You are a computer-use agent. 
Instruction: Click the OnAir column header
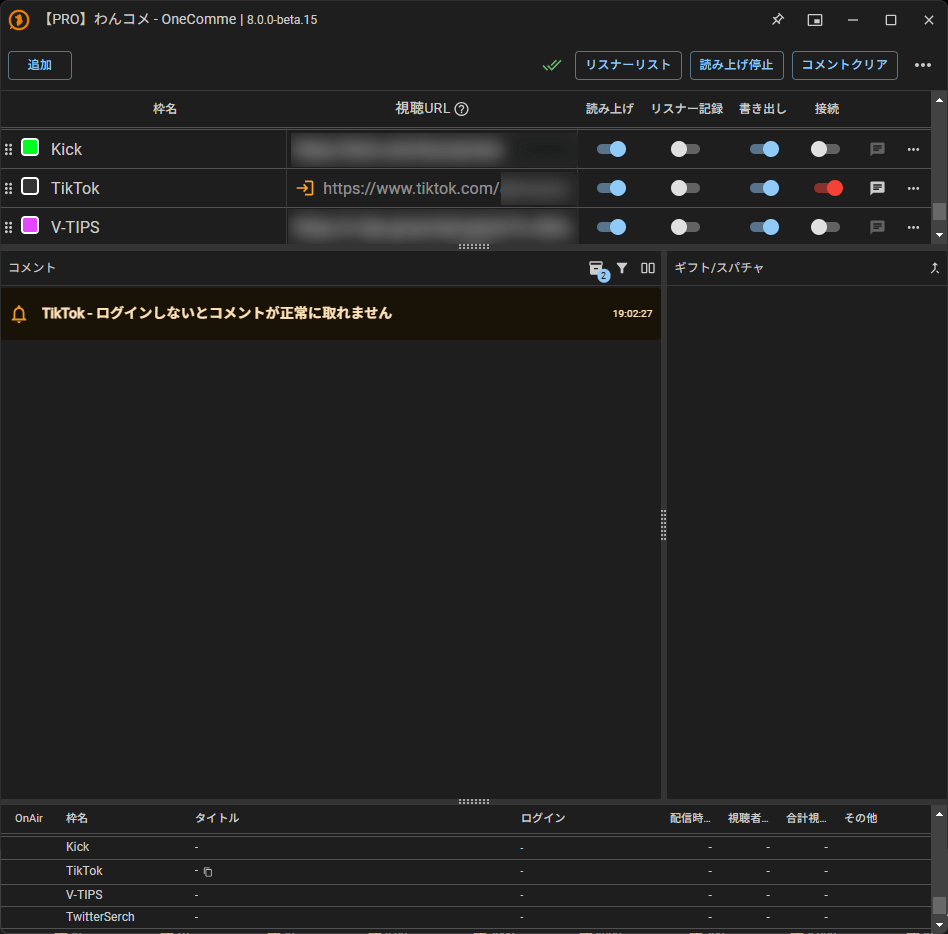29,818
